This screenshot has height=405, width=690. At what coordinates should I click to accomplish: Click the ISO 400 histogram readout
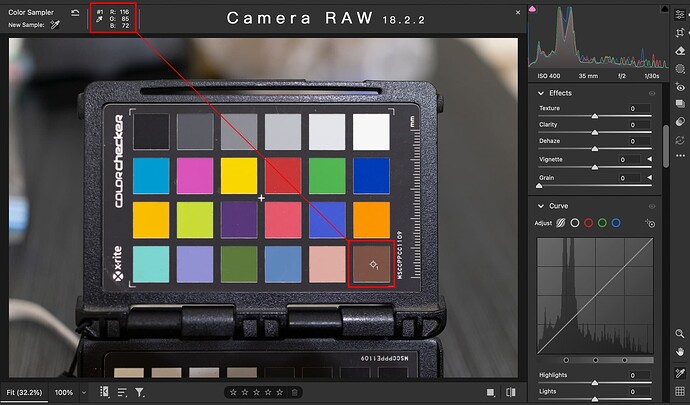(x=549, y=76)
